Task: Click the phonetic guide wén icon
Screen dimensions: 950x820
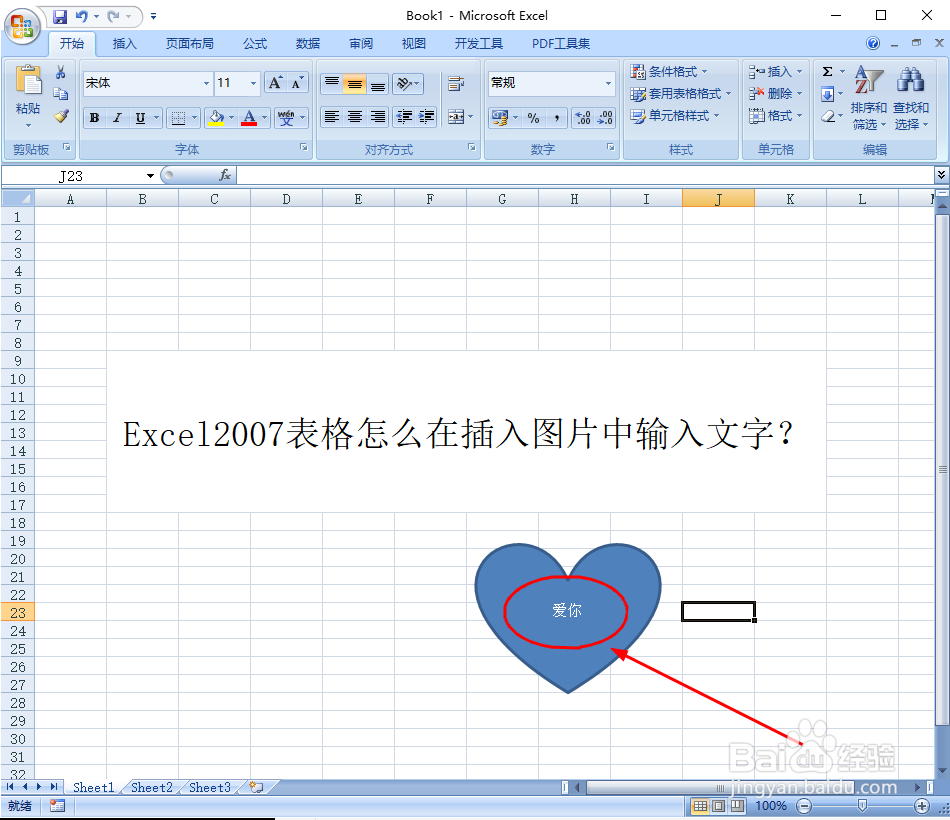Action: coord(286,118)
